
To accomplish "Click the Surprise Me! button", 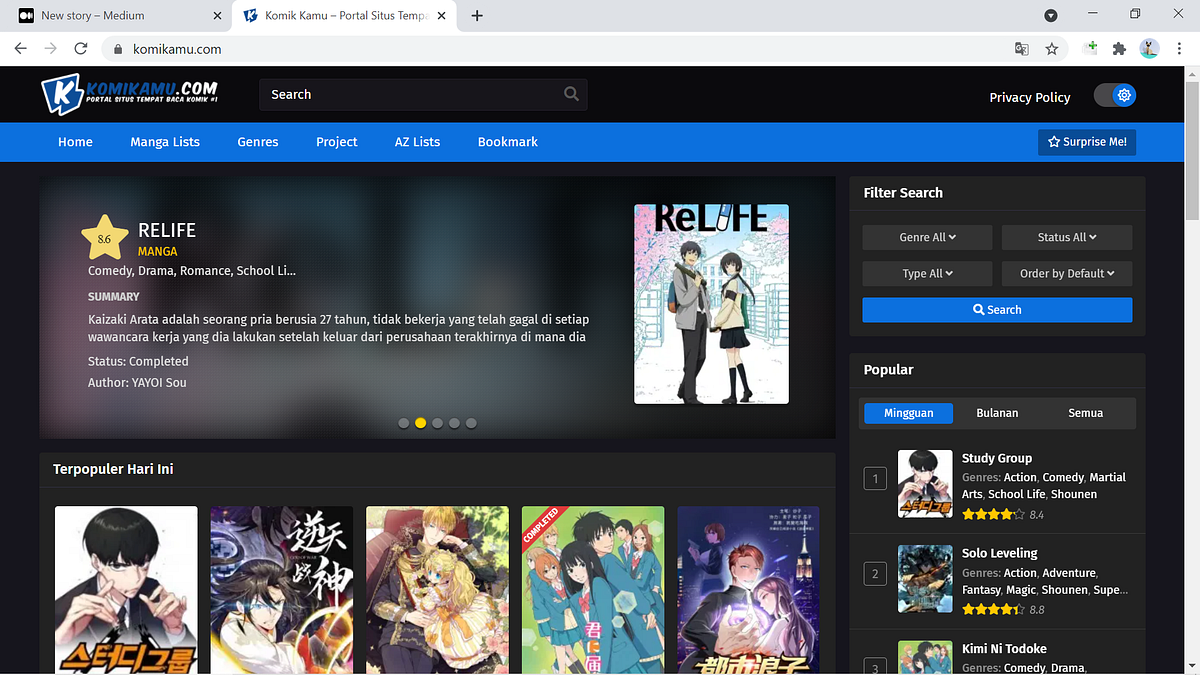I will (1087, 142).
